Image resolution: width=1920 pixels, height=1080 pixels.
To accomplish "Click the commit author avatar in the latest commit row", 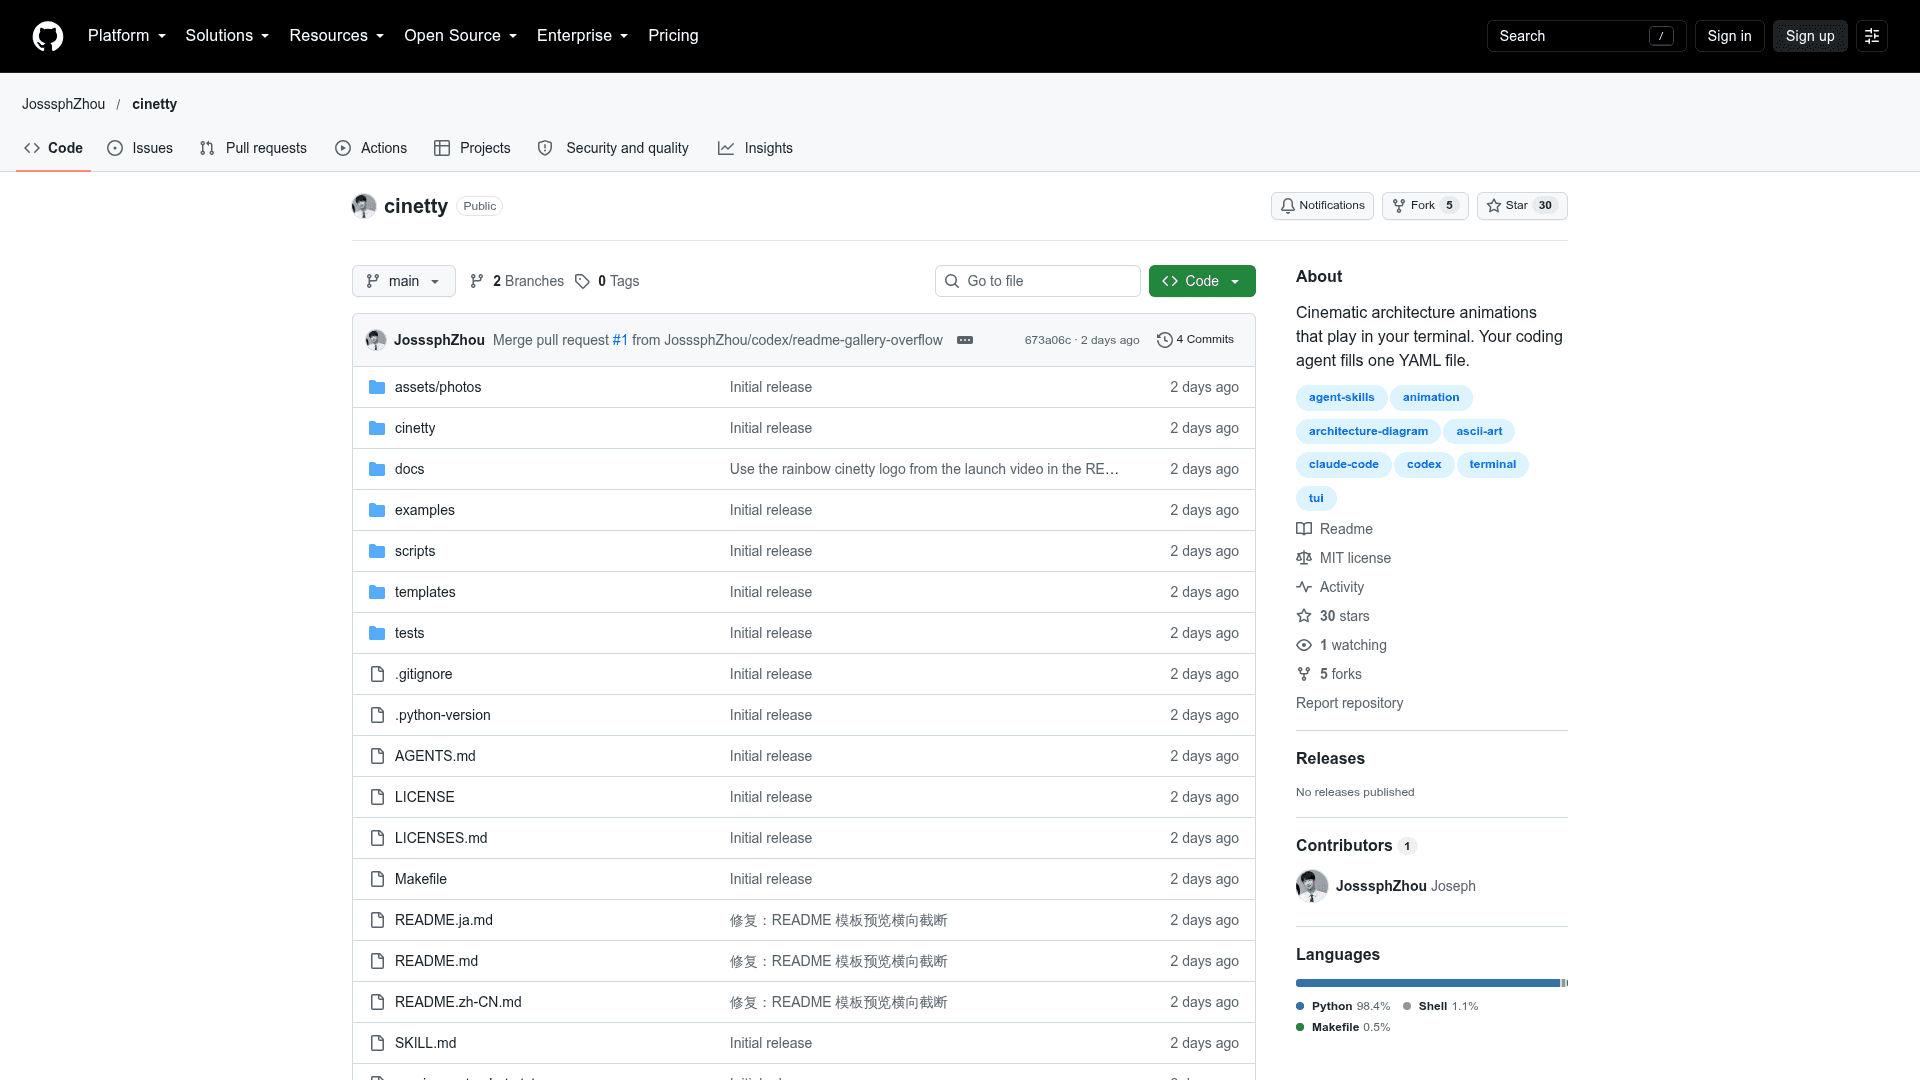I will point(376,340).
